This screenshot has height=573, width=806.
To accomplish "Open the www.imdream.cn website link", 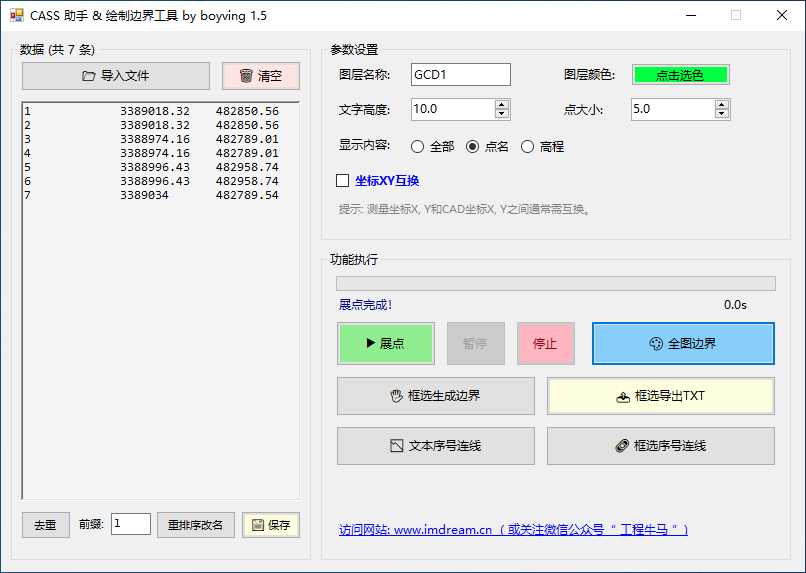I will (513, 530).
